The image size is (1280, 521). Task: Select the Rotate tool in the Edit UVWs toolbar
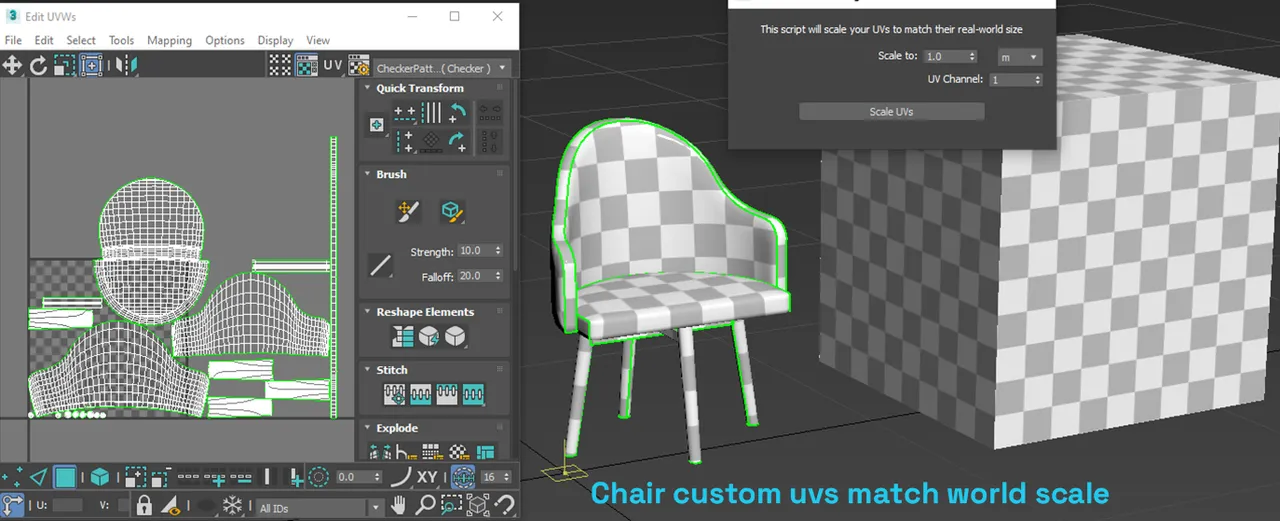click(38, 65)
